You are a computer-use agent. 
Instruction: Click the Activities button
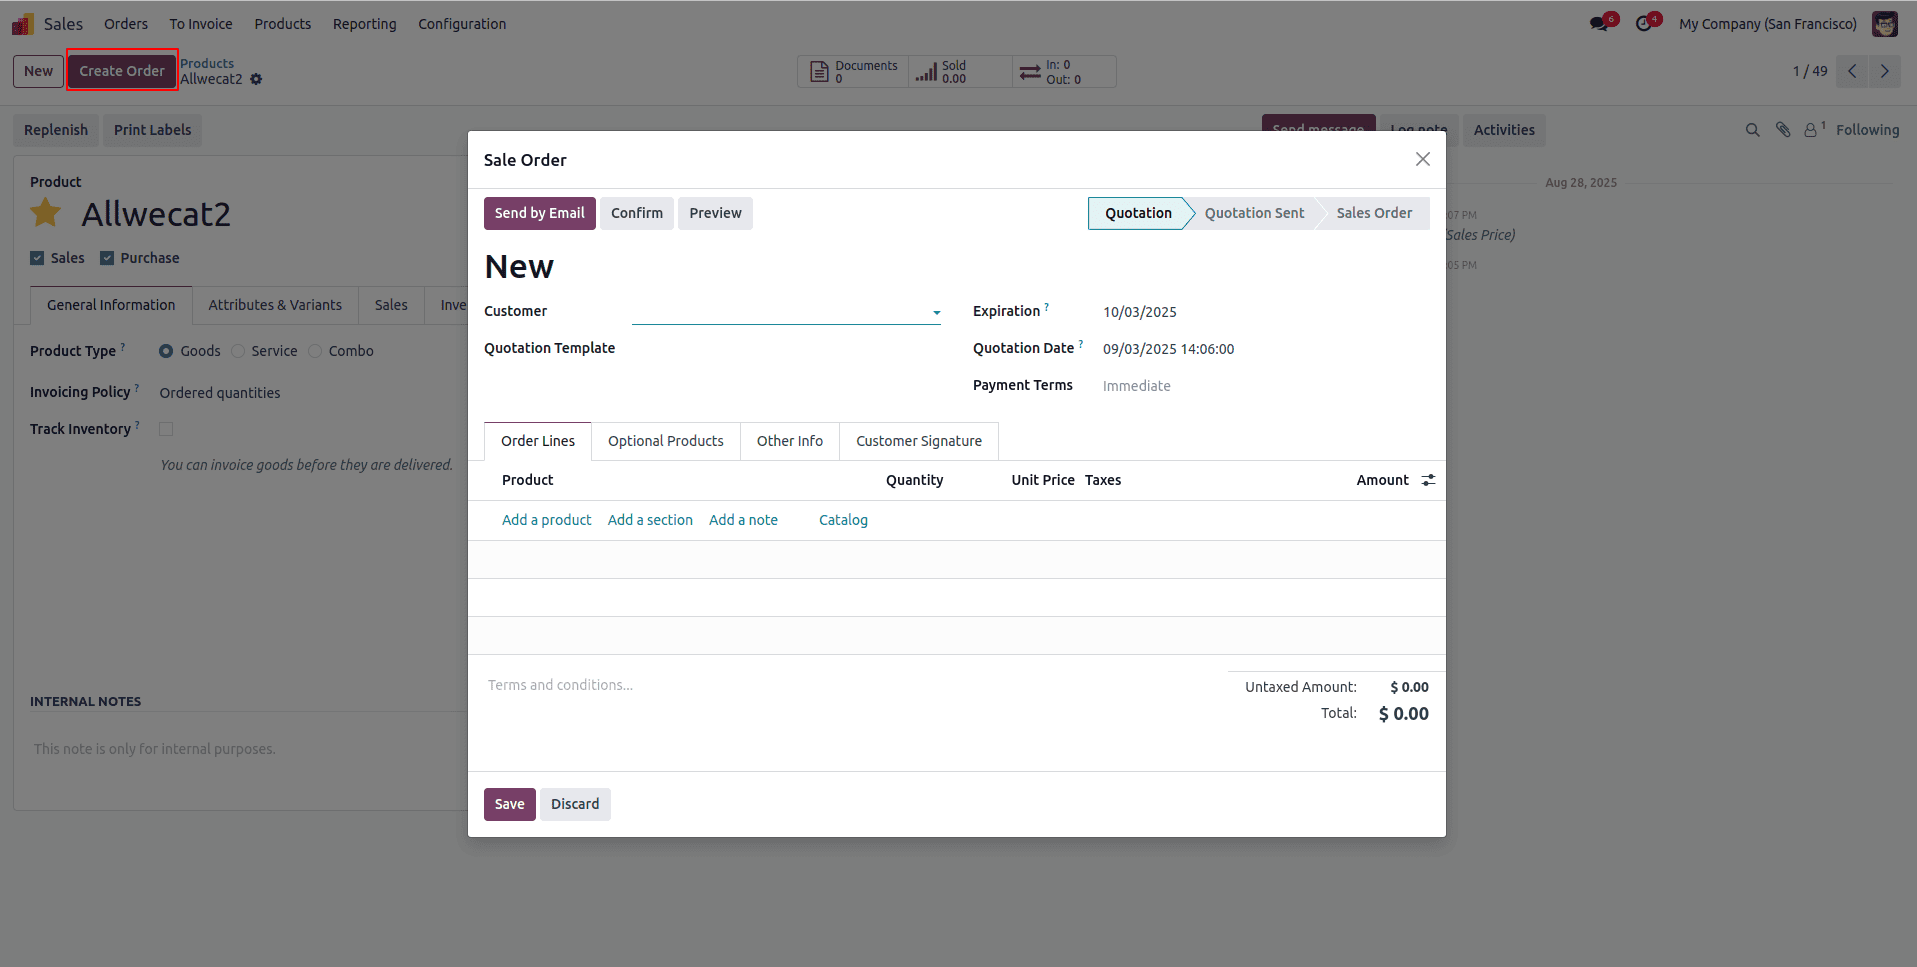tap(1504, 130)
